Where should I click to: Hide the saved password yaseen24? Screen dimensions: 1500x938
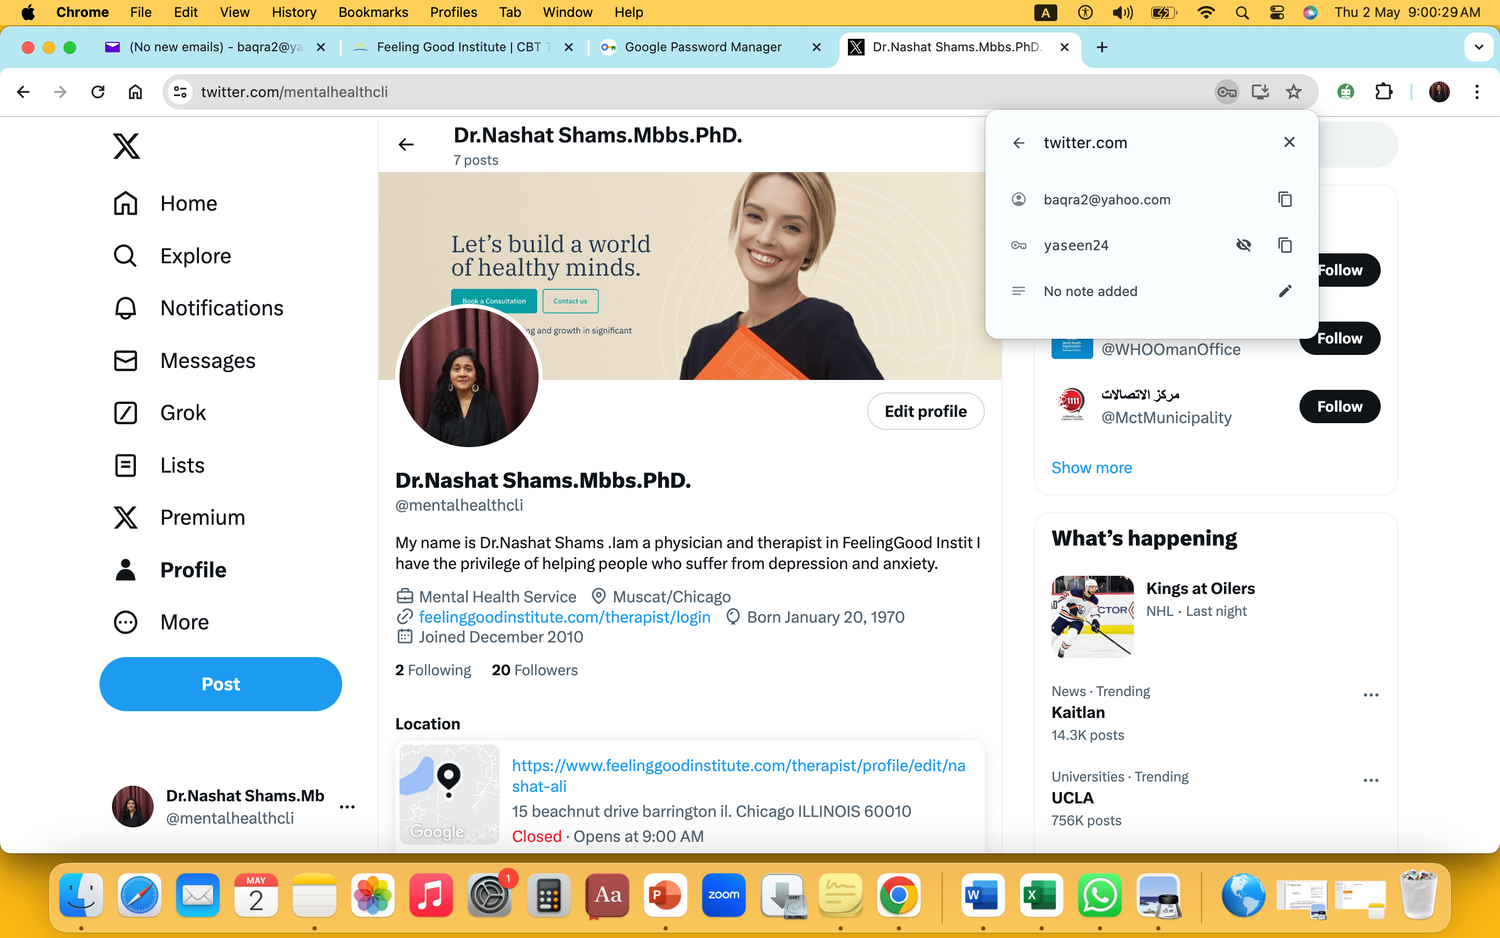click(x=1243, y=245)
